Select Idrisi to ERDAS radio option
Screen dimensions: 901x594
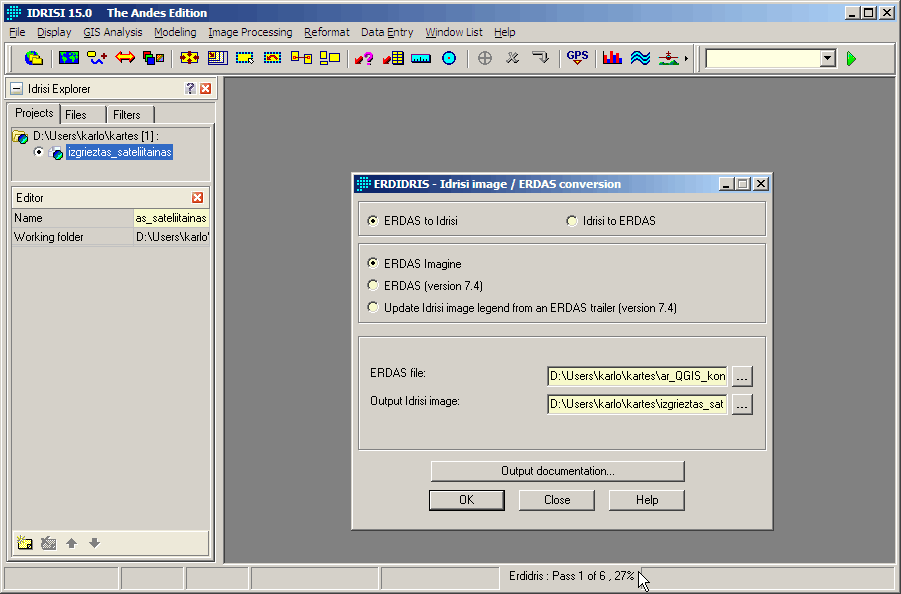click(x=572, y=221)
